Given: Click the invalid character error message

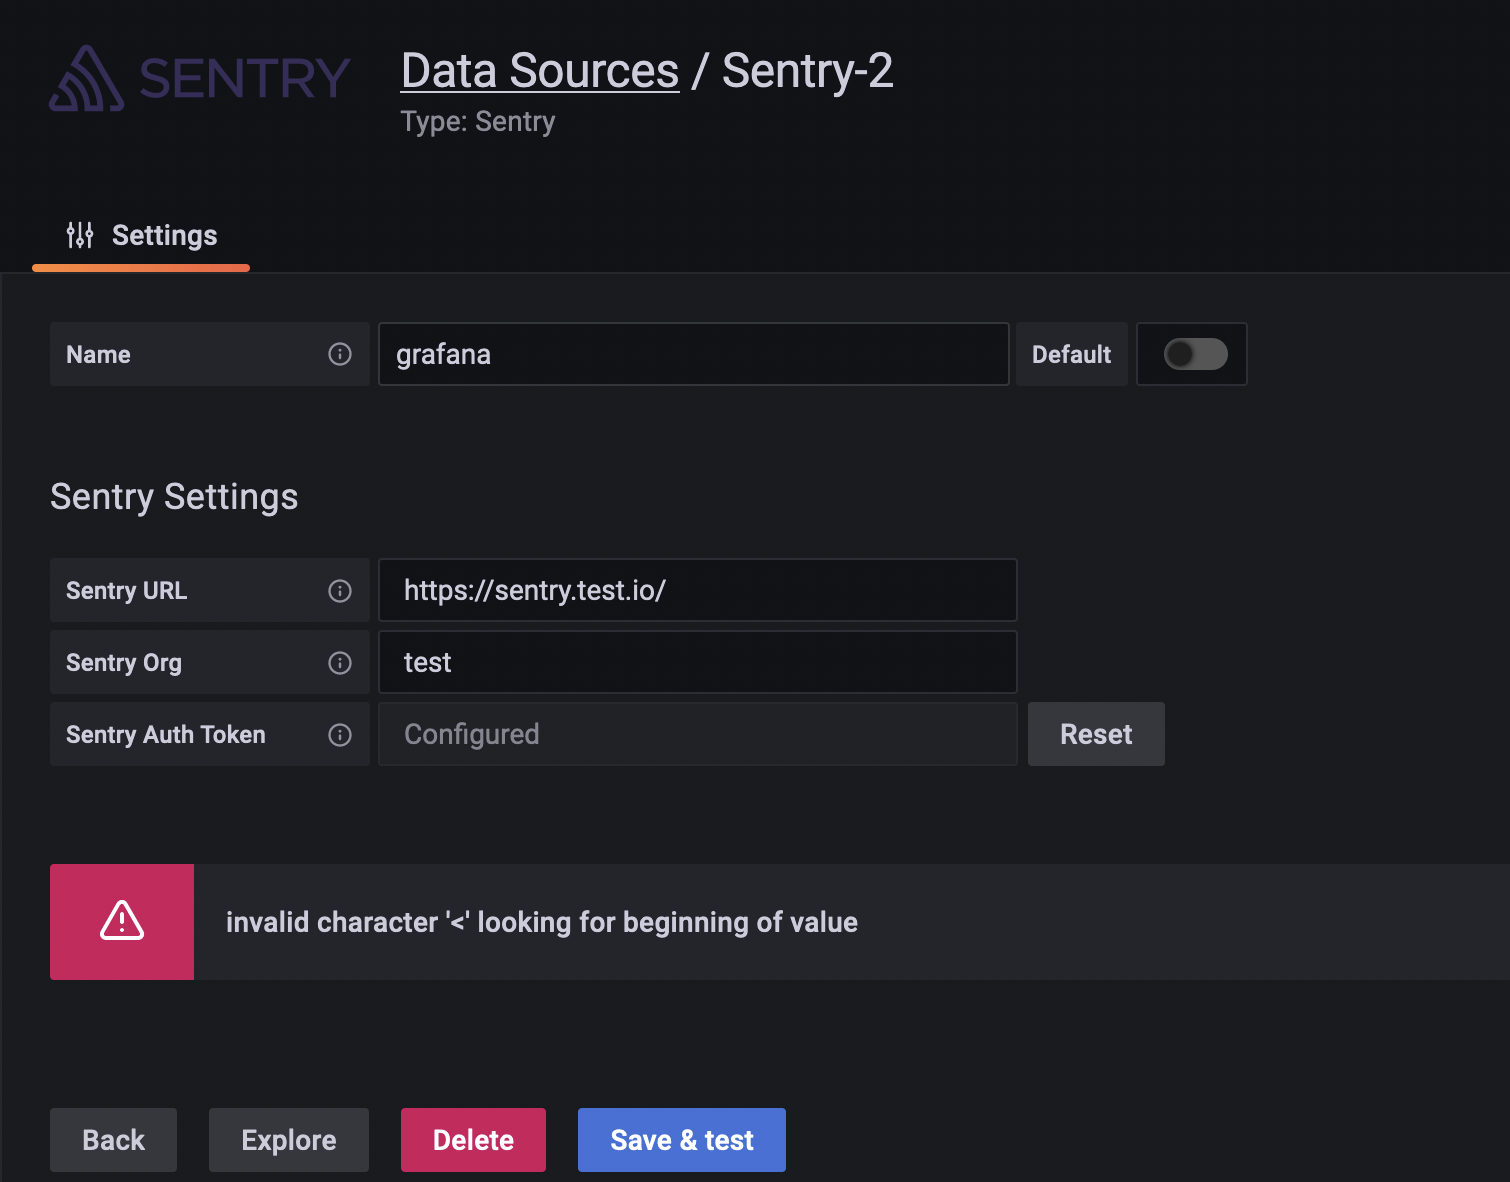Looking at the screenshot, I should (x=541, y=922).
